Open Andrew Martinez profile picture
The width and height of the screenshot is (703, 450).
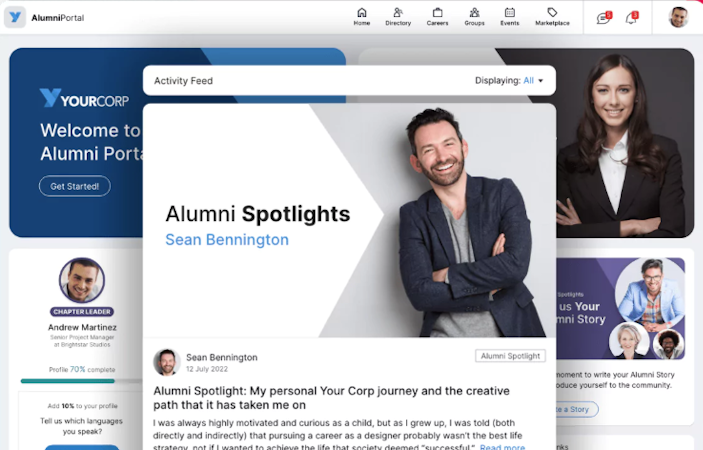82,281
